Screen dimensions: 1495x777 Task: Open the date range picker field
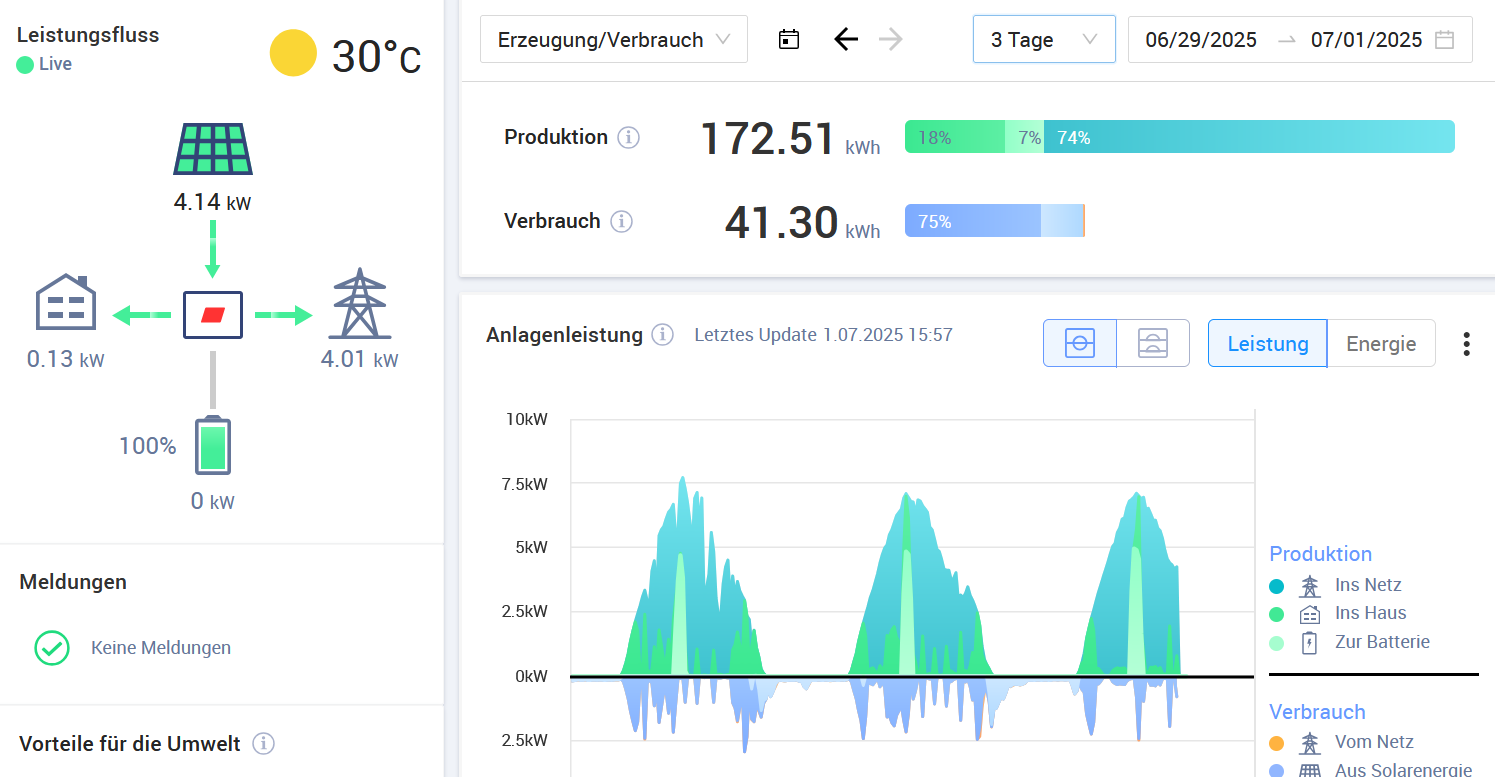click(x=1299, y=40)
